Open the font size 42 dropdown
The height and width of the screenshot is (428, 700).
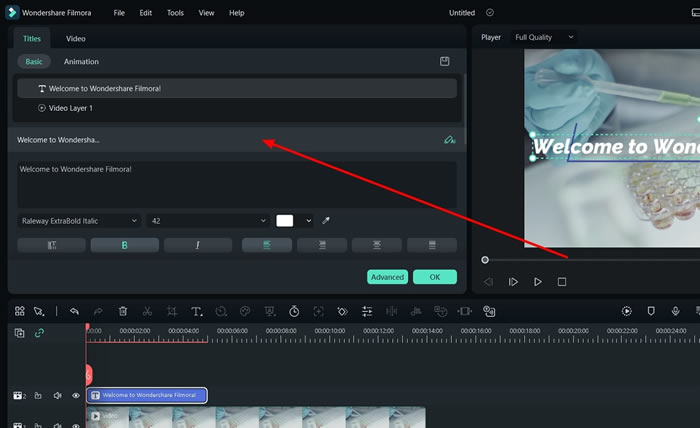point(208,221)
